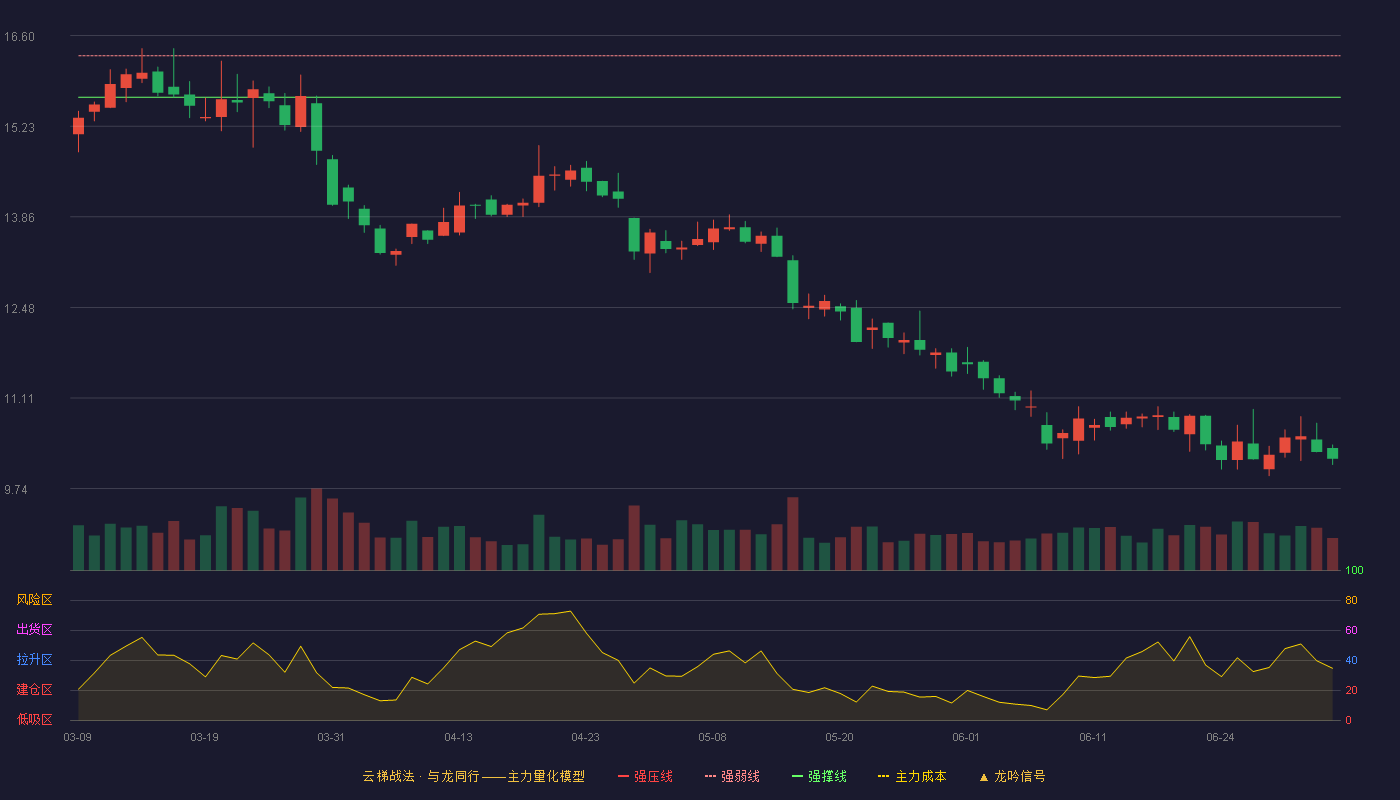Click the 12.48 price axis label
The width and height of the screenshot is (1400, 800).
tap(19, 309)
